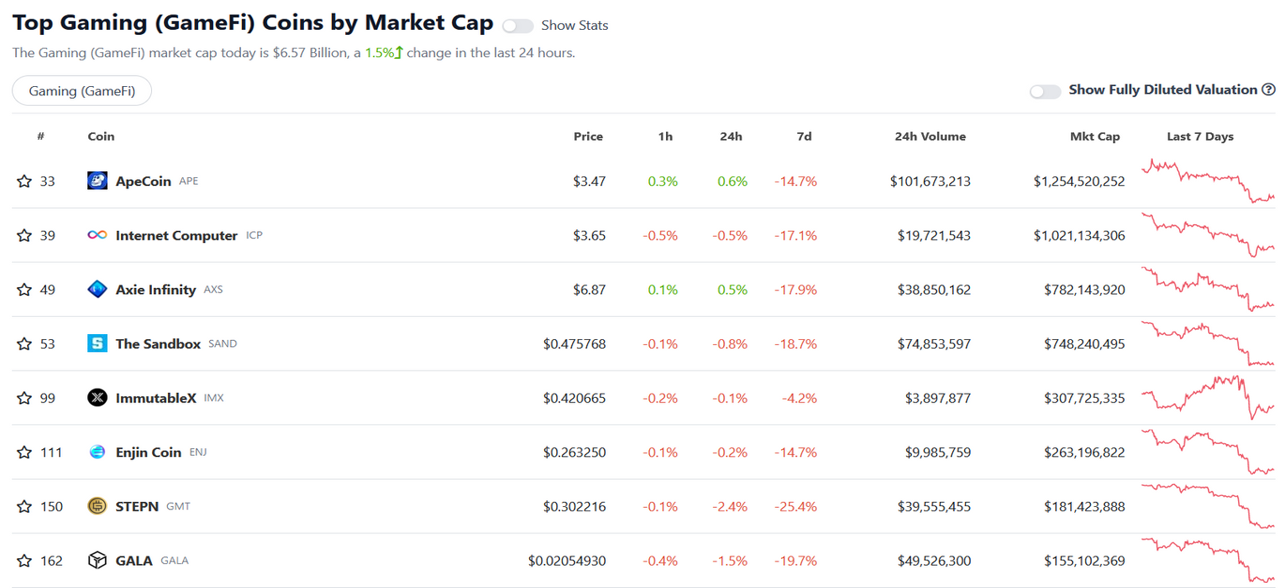Click the ImmutableX black X logo

click(x=97, y=398)
